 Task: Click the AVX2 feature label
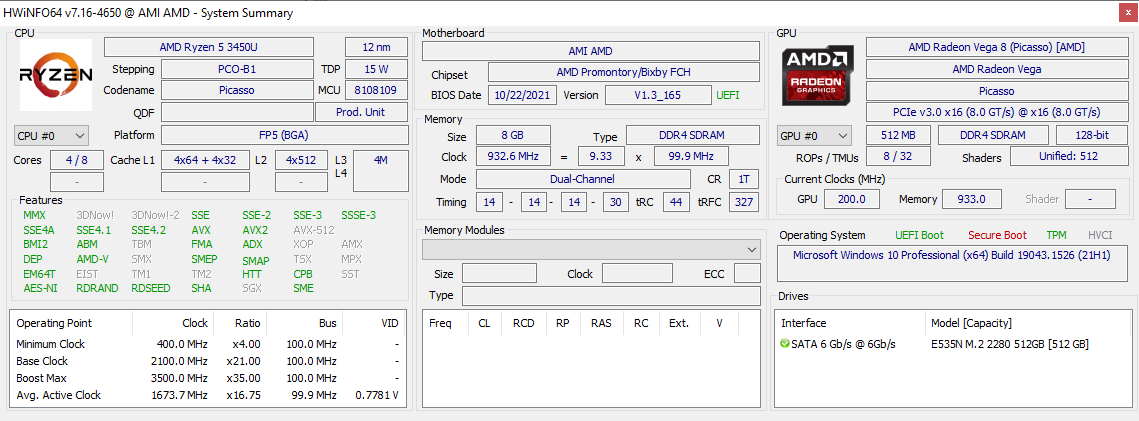256,230
